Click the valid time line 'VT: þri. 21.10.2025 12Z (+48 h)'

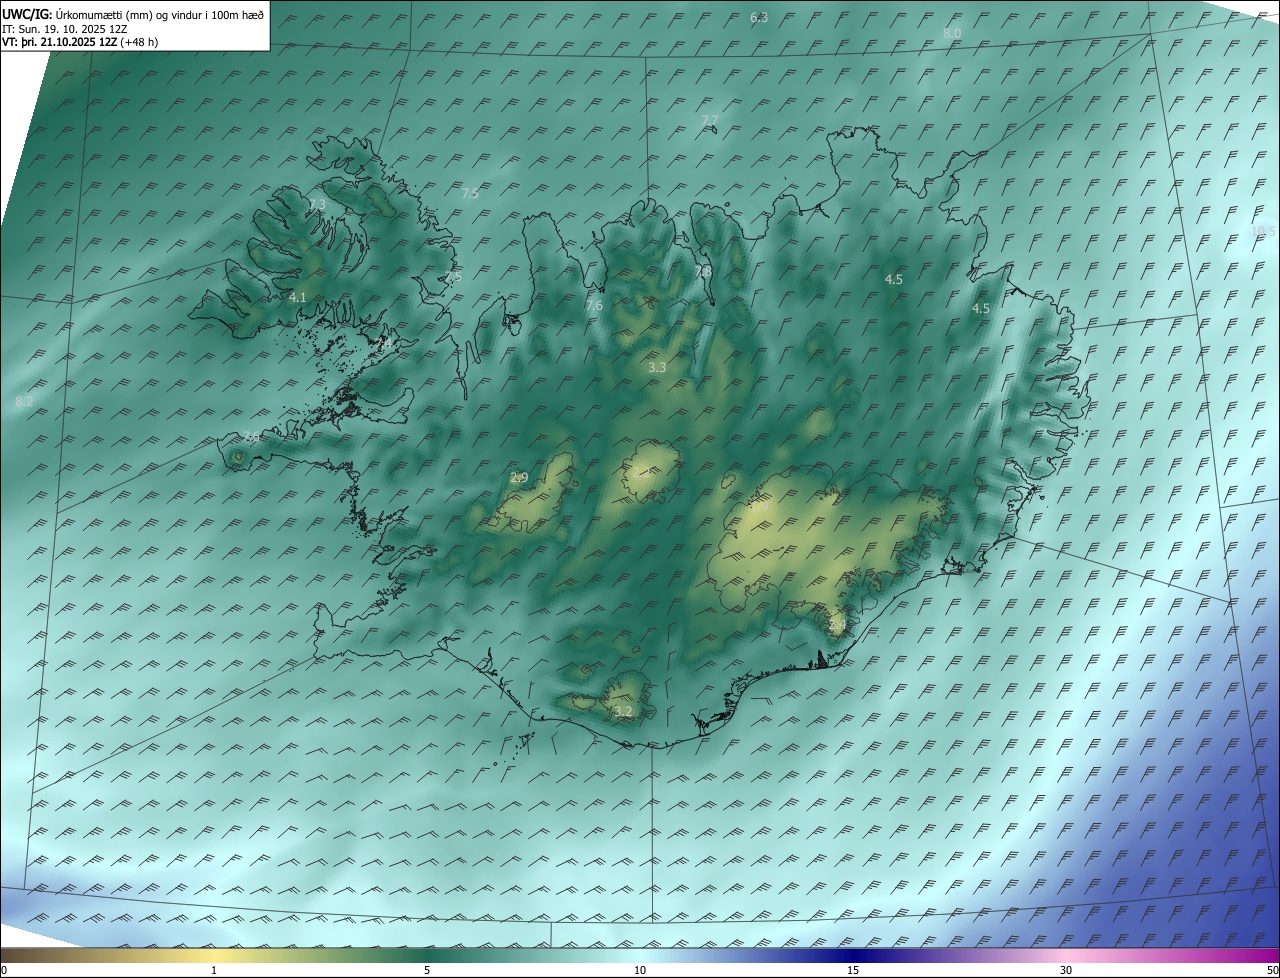[80, 42]
